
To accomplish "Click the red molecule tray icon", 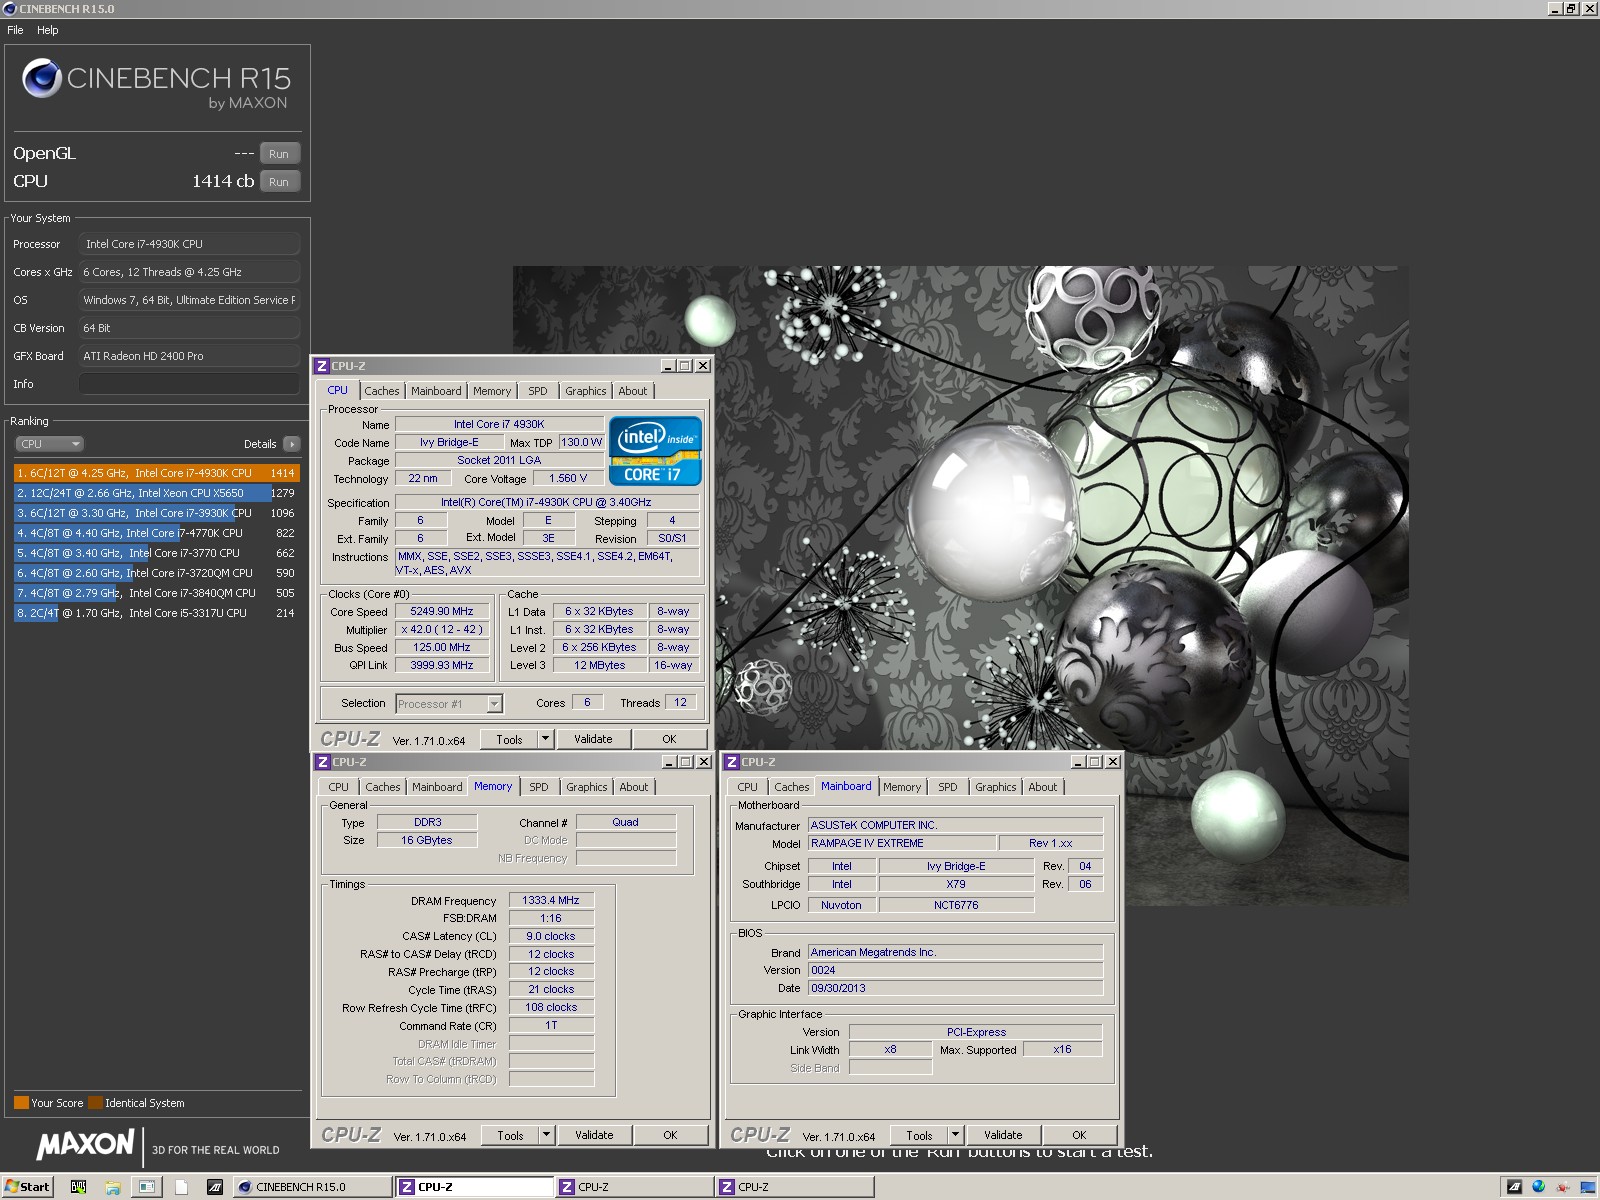I will click(1563, 1187).
